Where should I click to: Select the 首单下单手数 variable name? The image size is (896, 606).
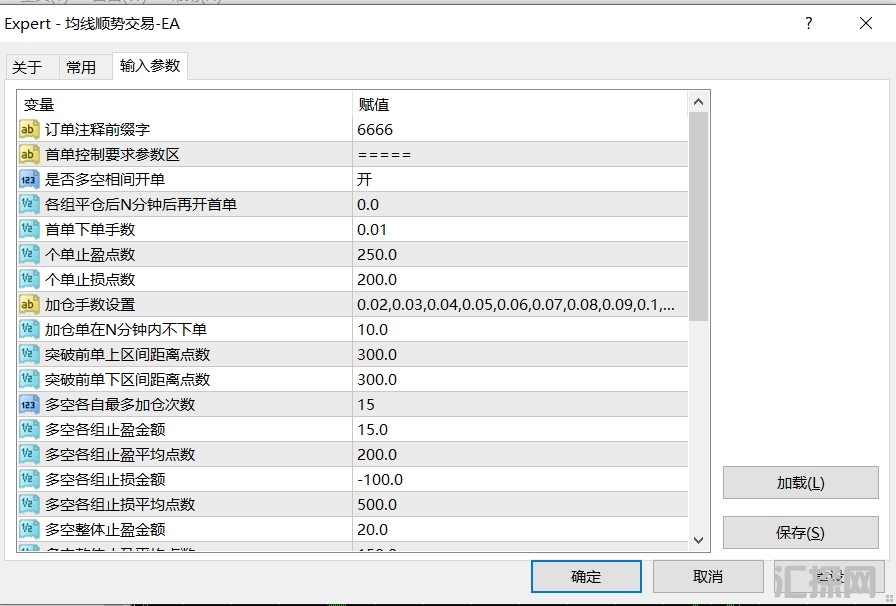[90, 230]
